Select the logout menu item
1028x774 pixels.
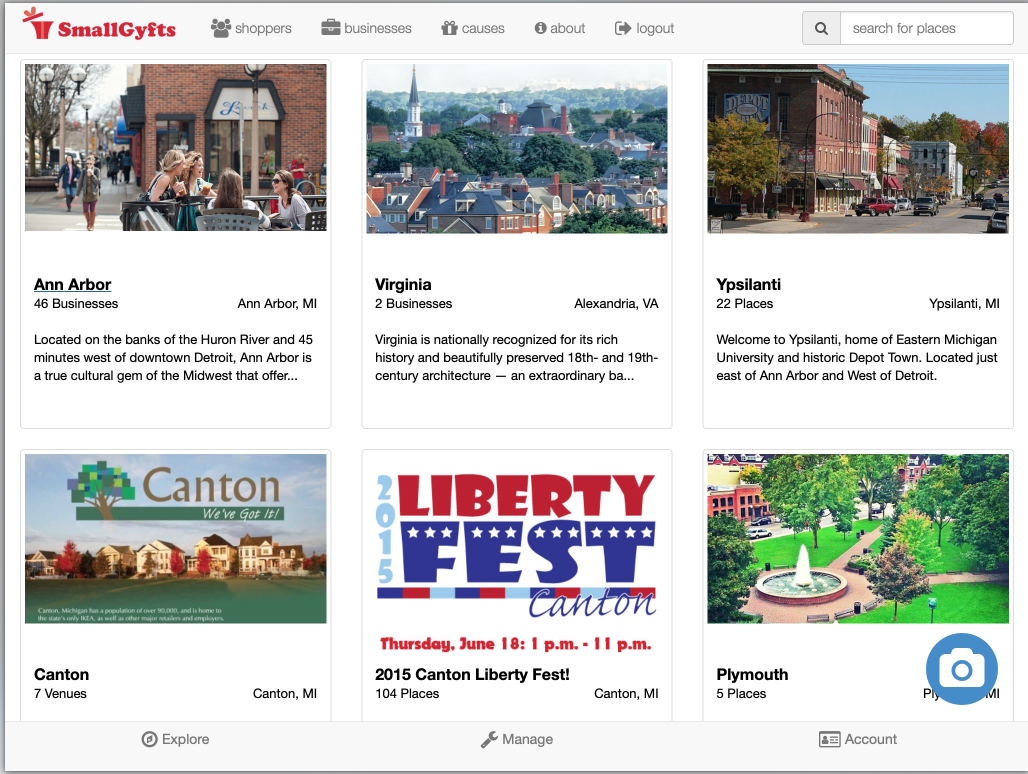click(x=644, y=28)
